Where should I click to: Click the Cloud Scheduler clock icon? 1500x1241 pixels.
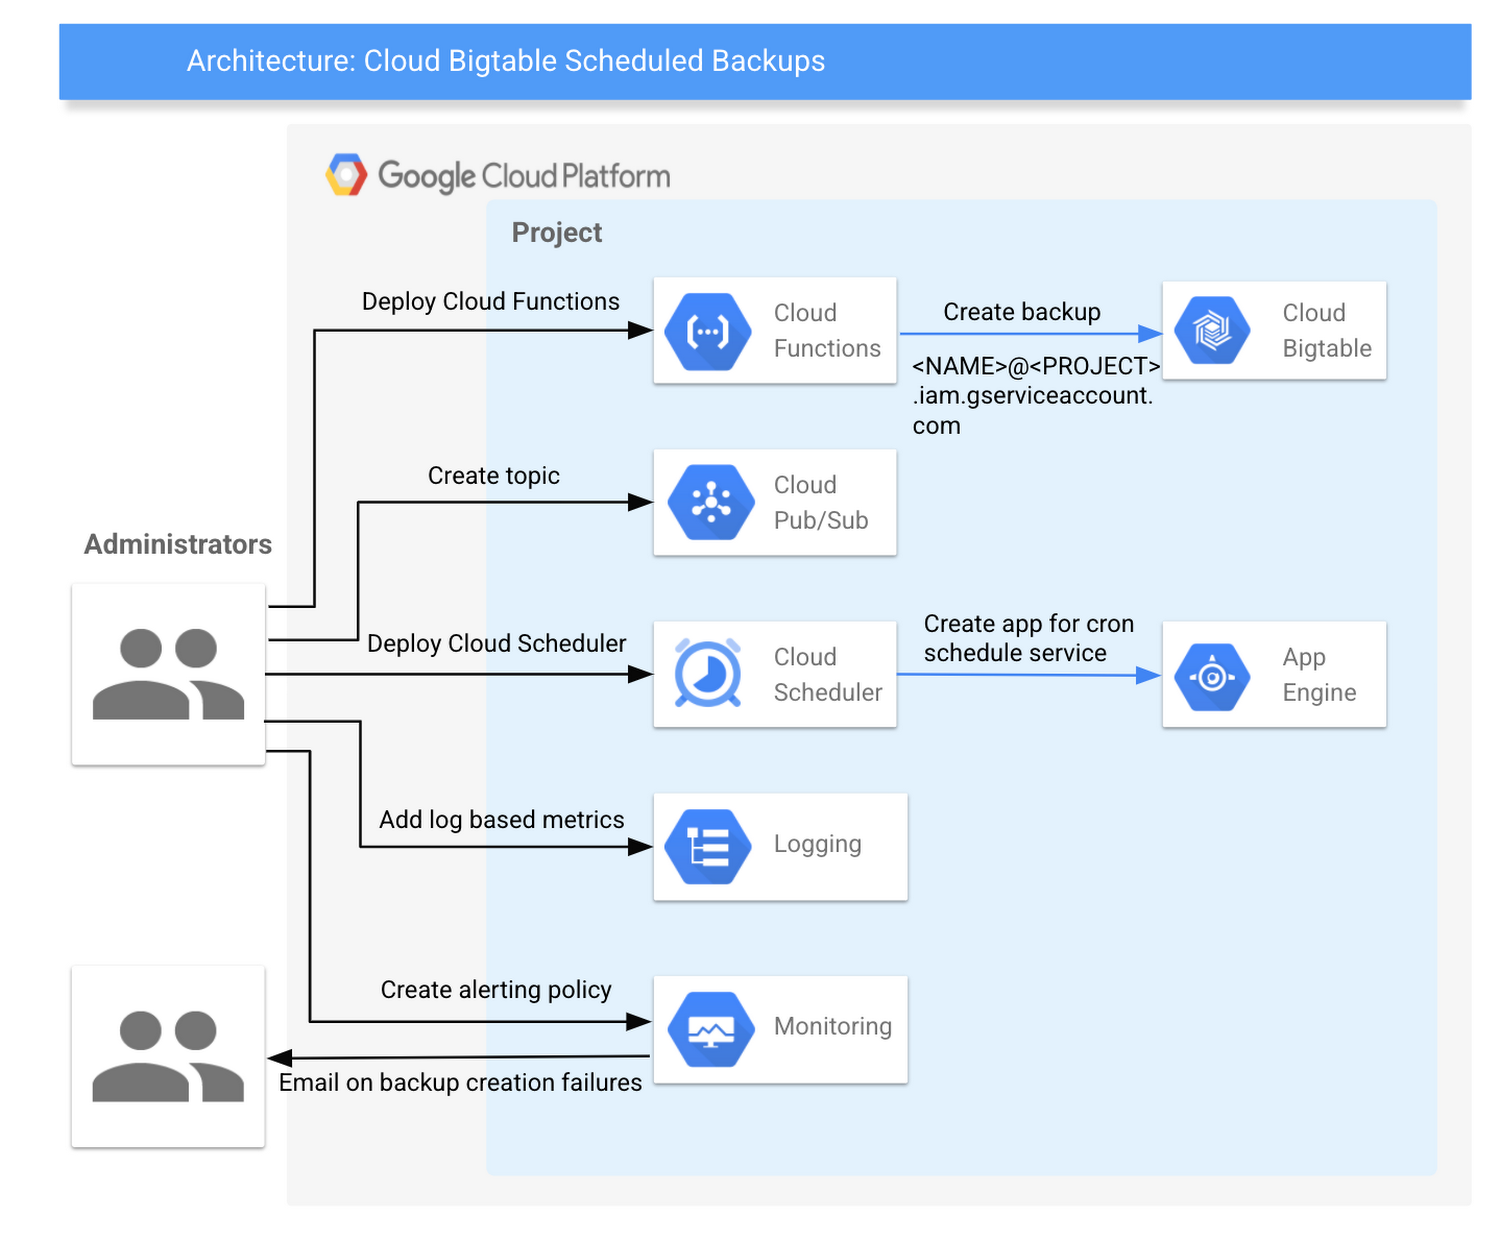click(x=708, y=673)
